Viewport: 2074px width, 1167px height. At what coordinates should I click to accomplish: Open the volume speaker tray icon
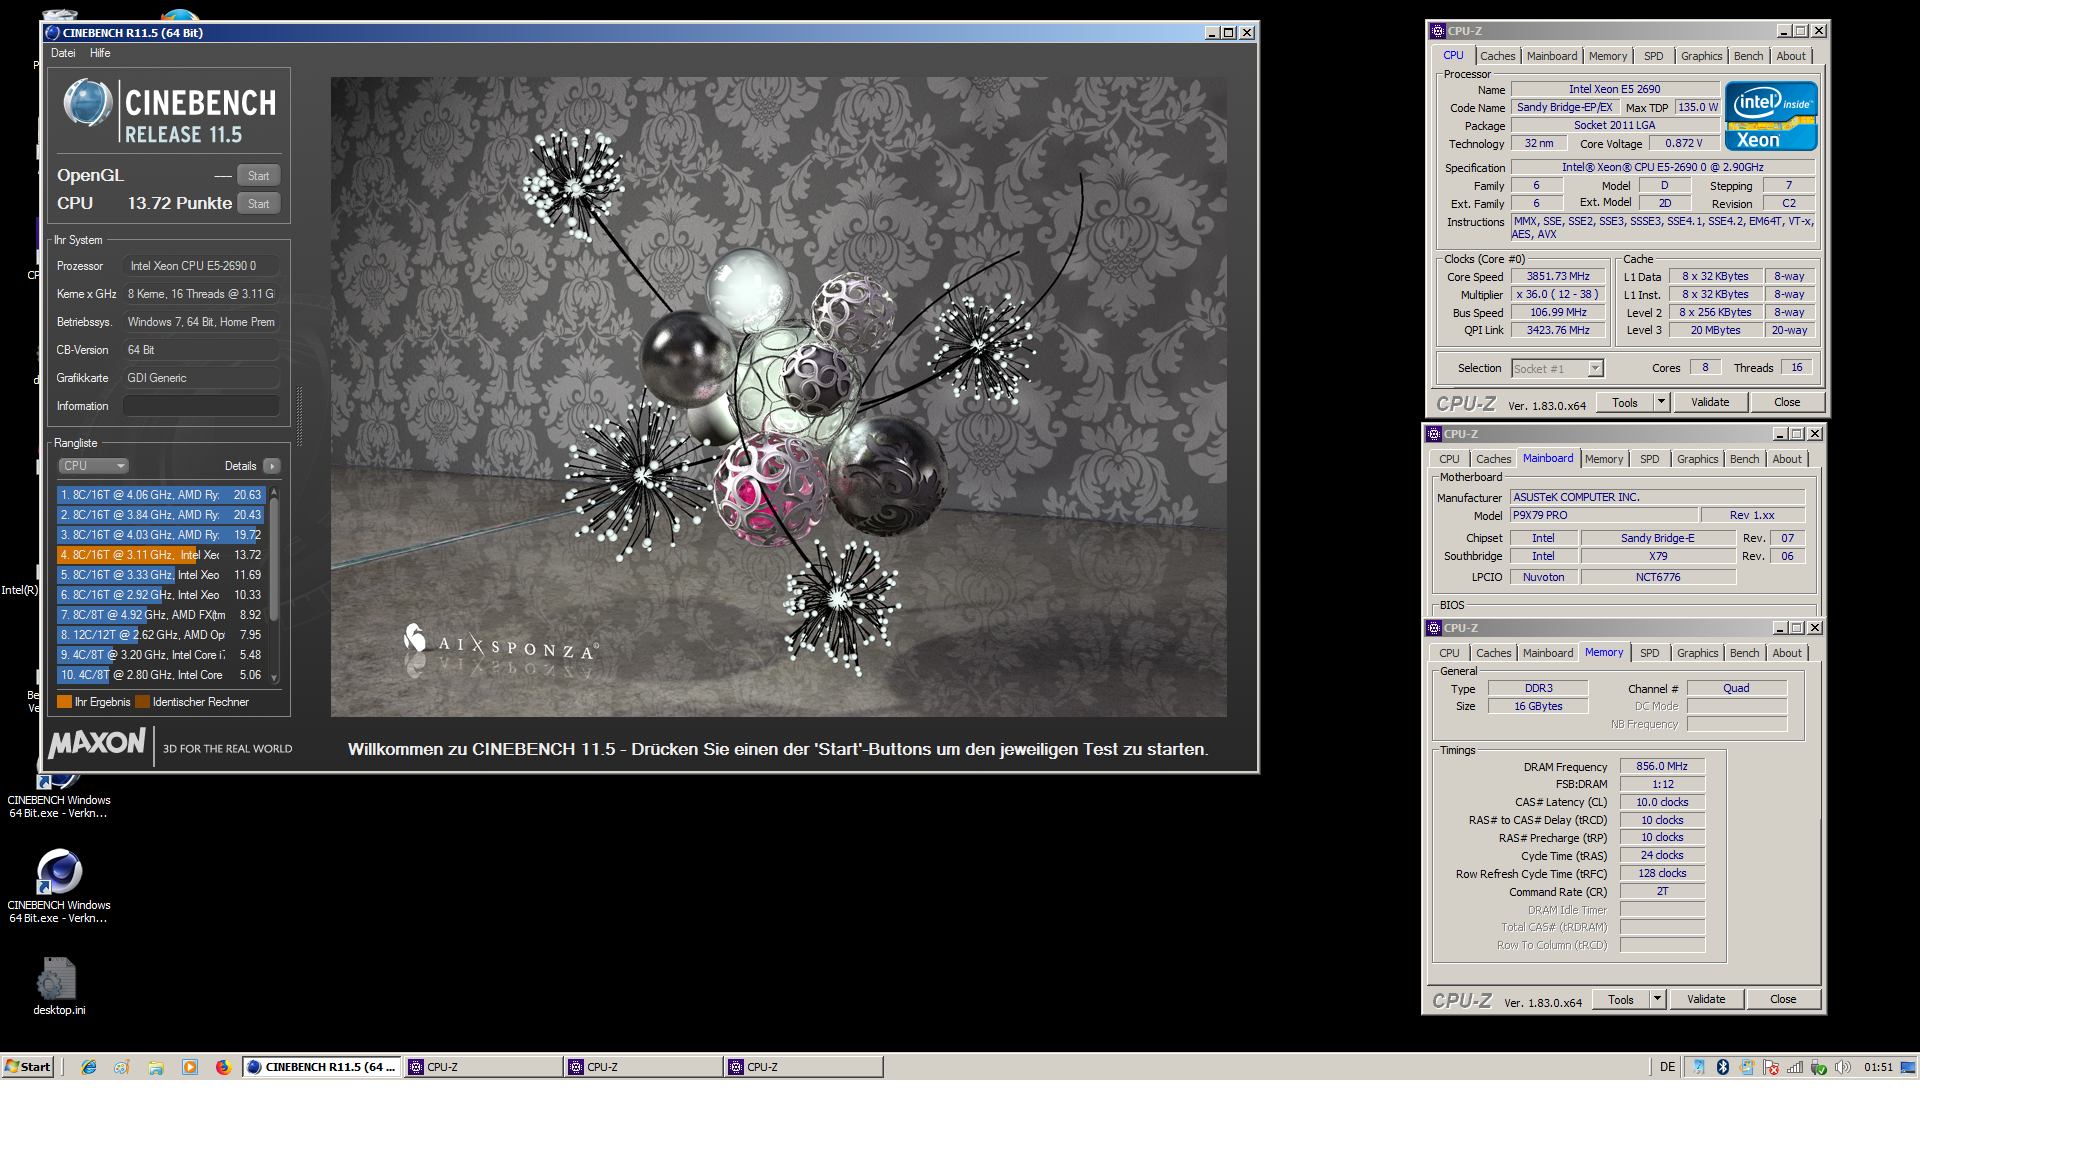1842,1067
